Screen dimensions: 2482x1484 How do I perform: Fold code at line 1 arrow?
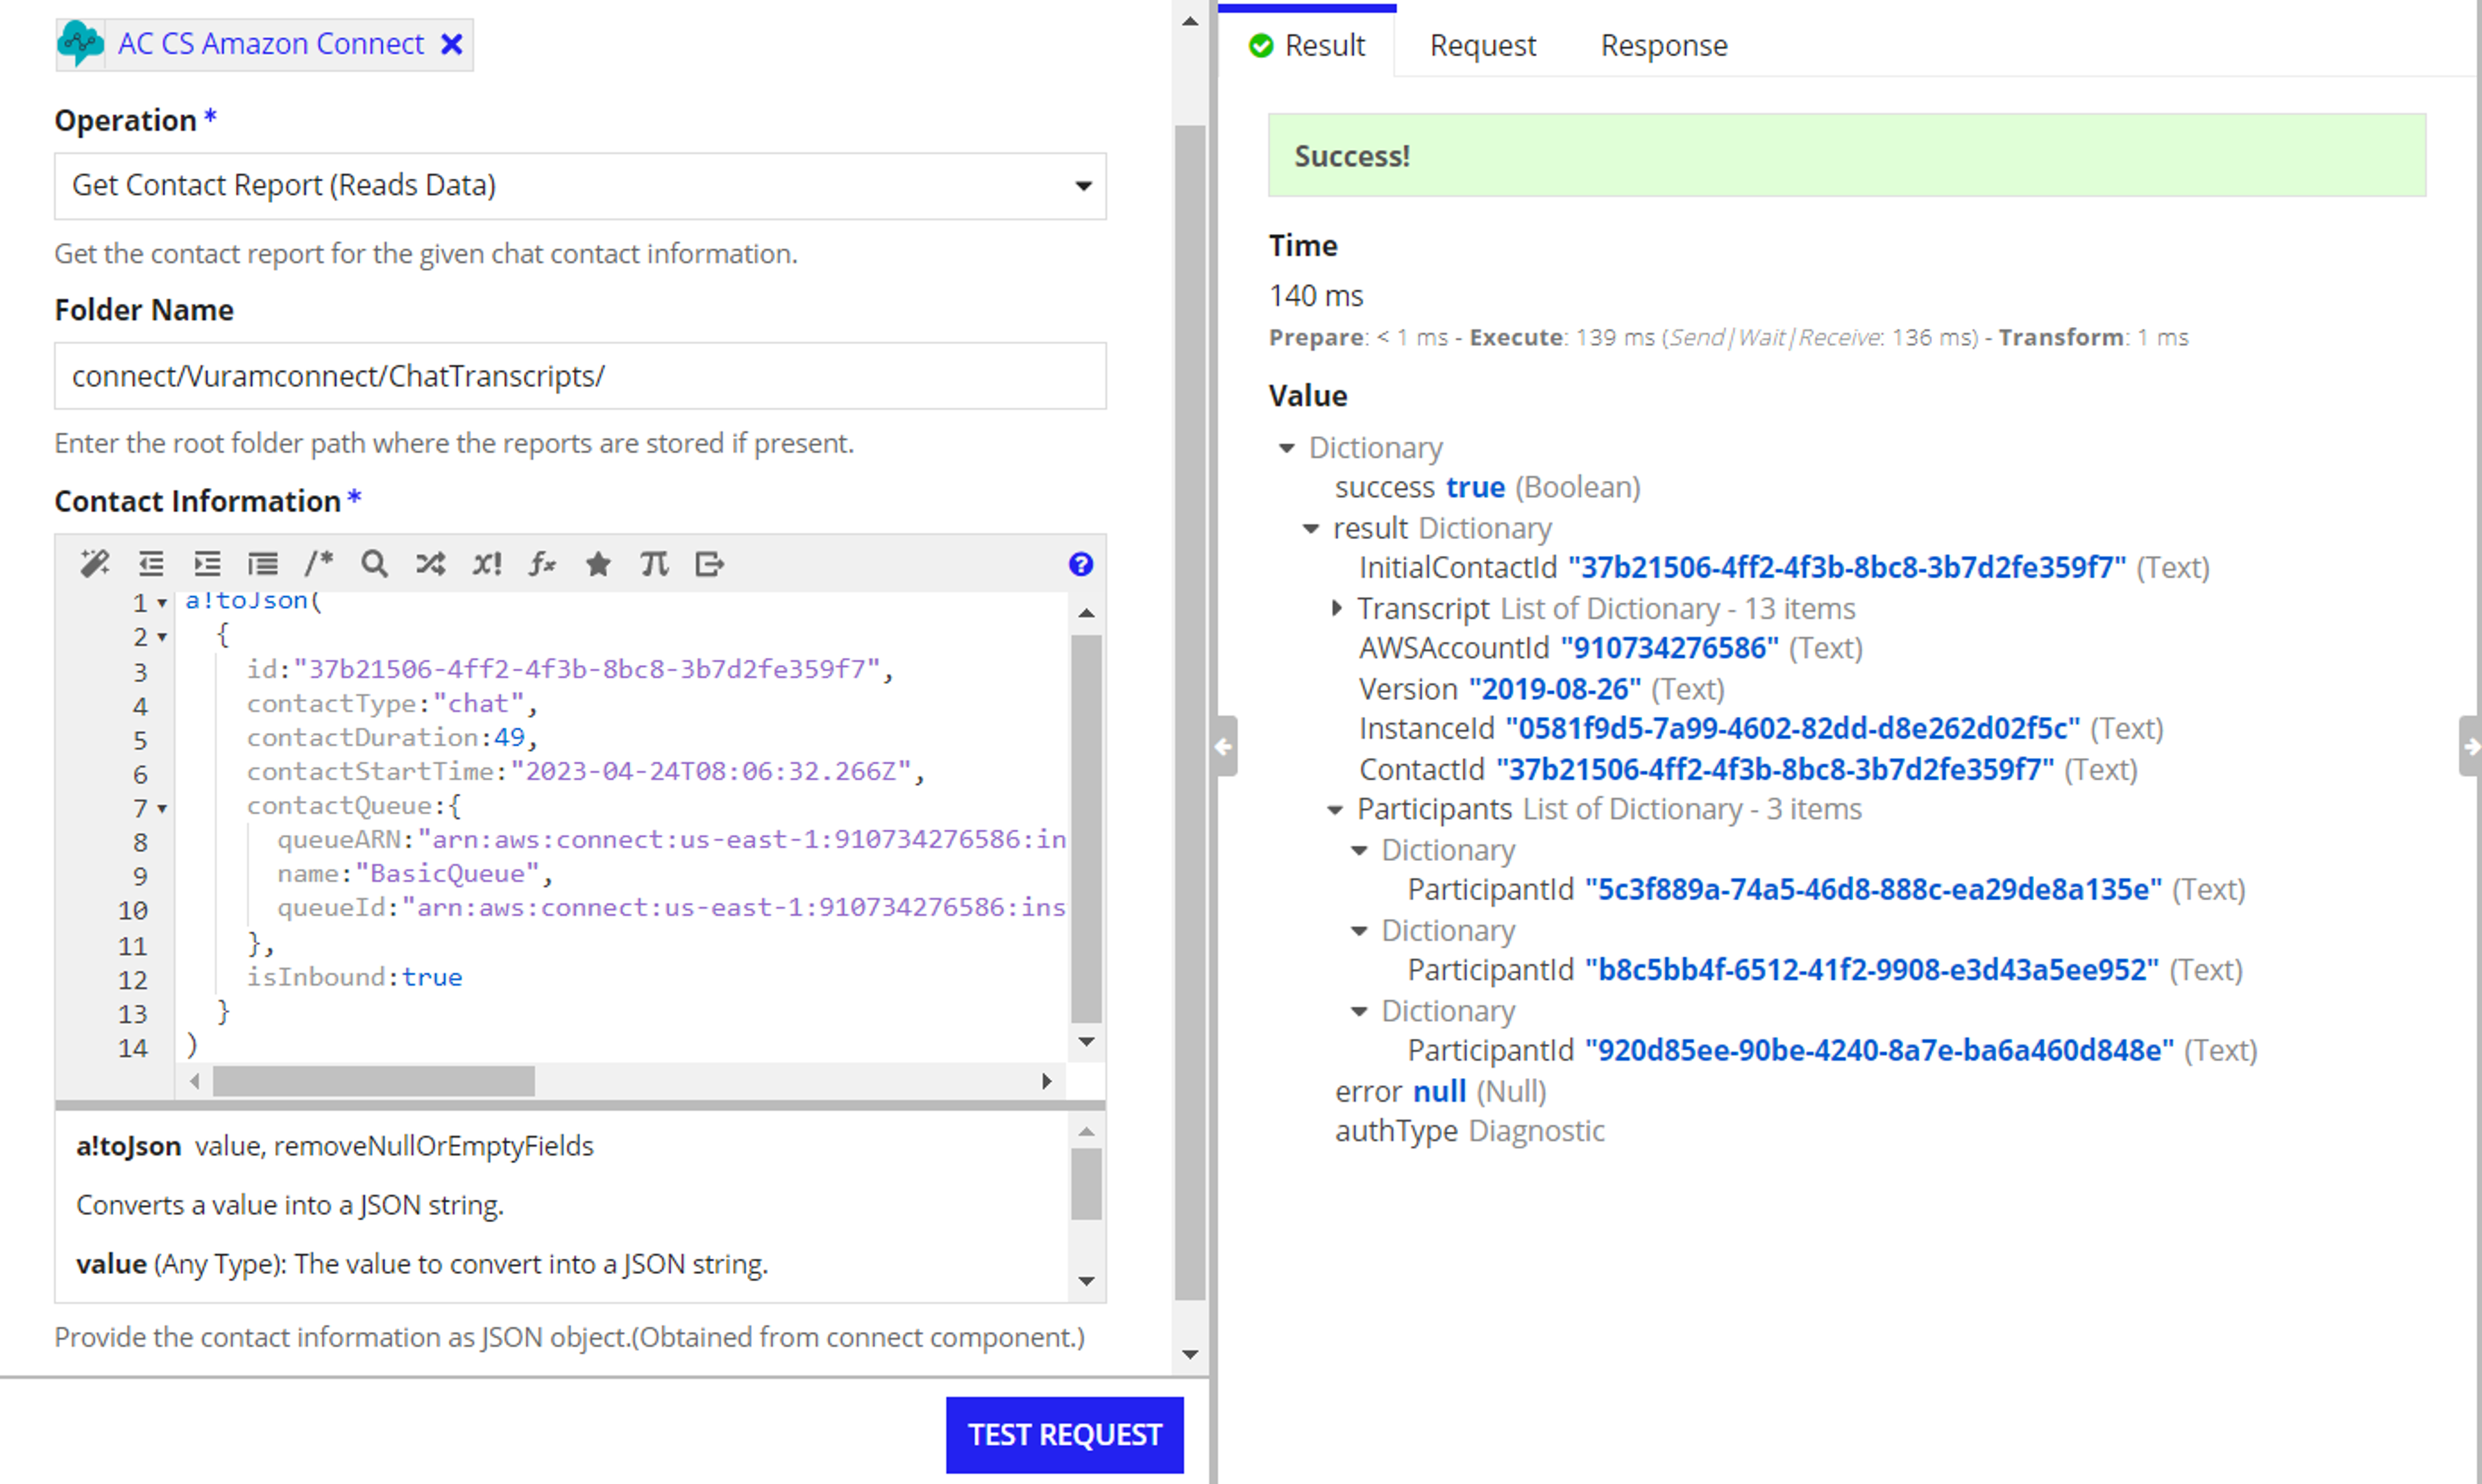click(162, 603)
